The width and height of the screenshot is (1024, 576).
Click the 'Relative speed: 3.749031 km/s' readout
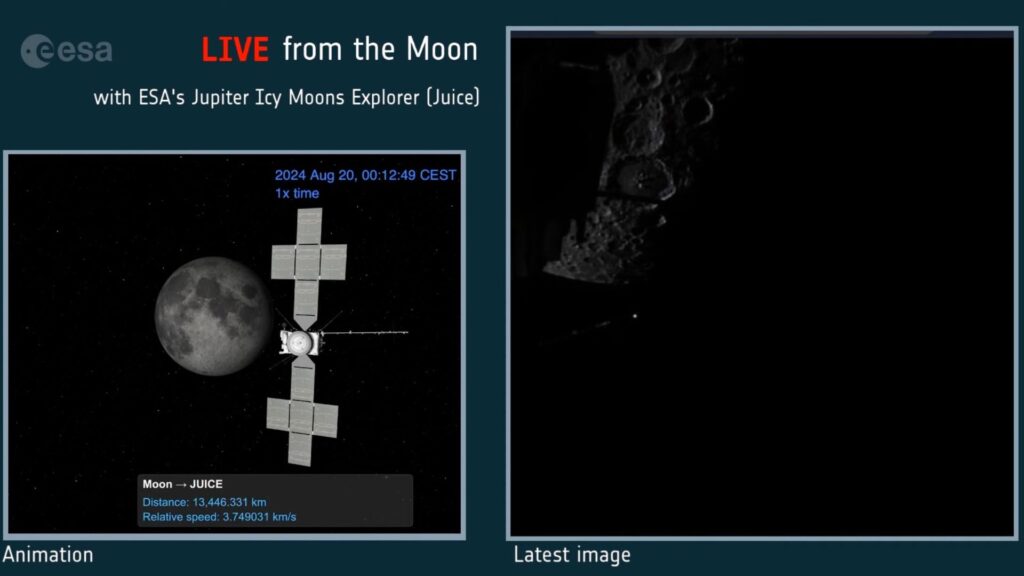click(x=219, y=517)
